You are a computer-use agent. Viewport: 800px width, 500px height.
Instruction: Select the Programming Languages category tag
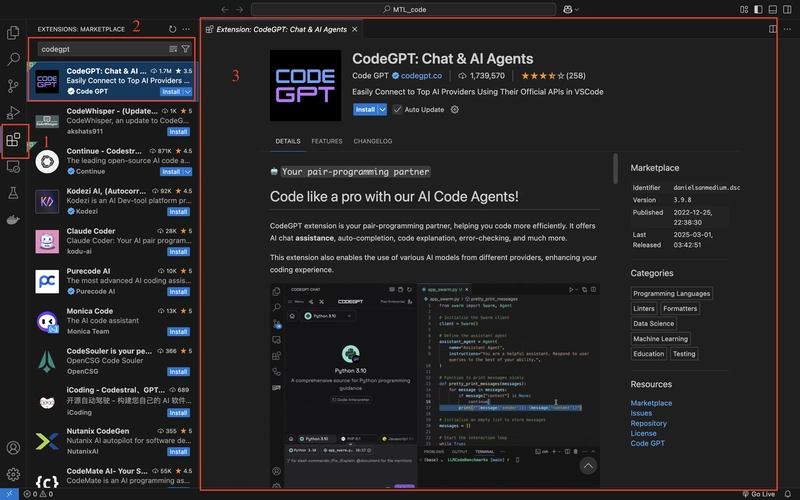pyautogui.click(x=671, y=293)
